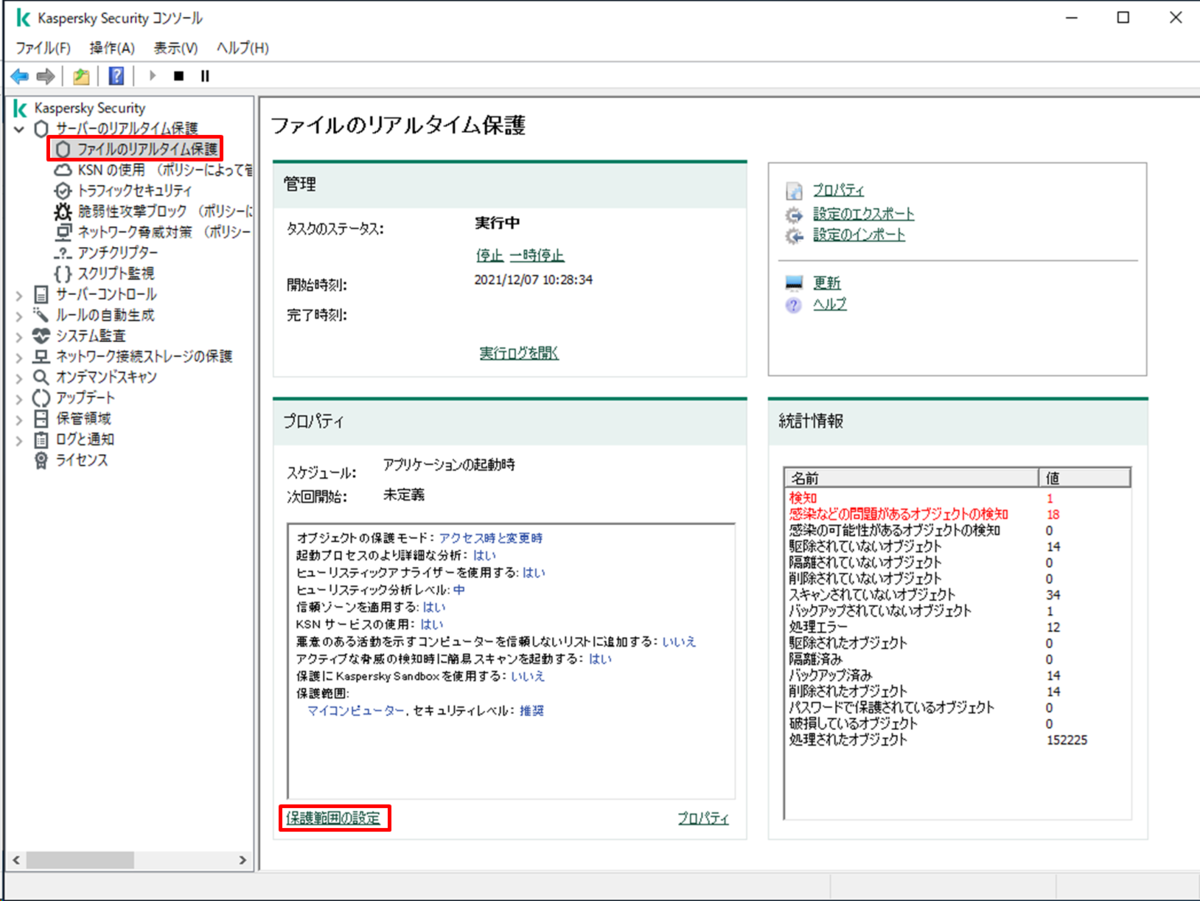Select the 脆弱性攻撃ブロック bug icon
The width and height of the screenshot is (1200, 901).
click(x=62, y=212)
